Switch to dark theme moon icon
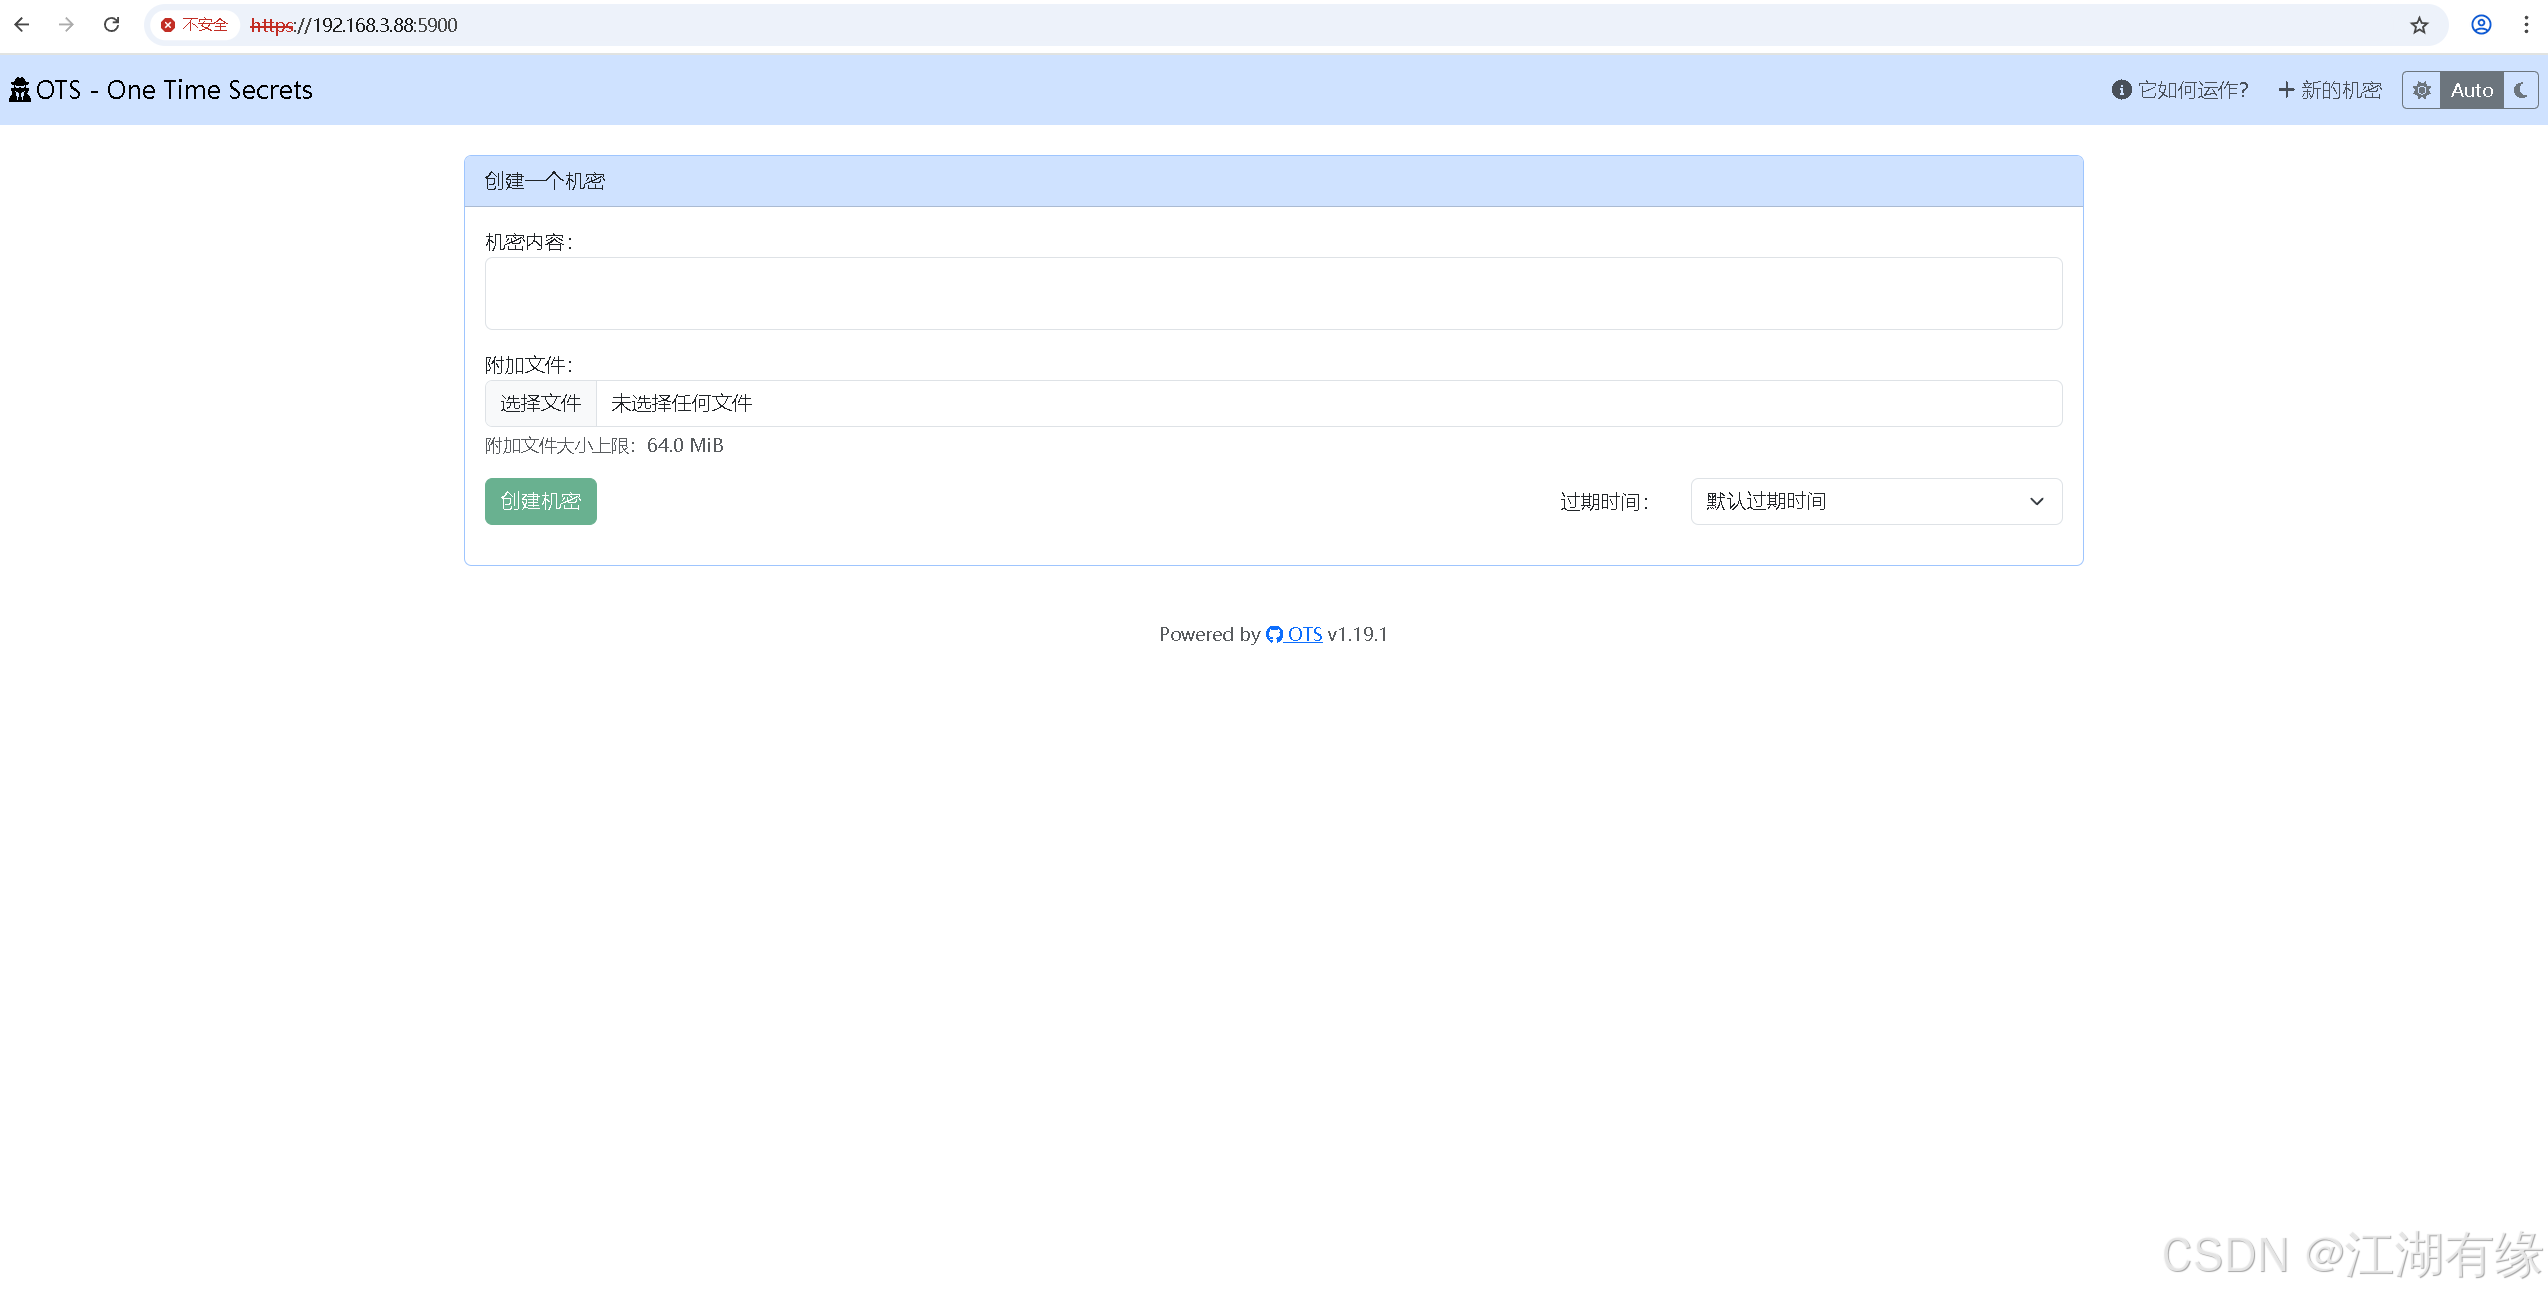The width and height of the screenshot is (2548, 1296). tap(2520, 90)
